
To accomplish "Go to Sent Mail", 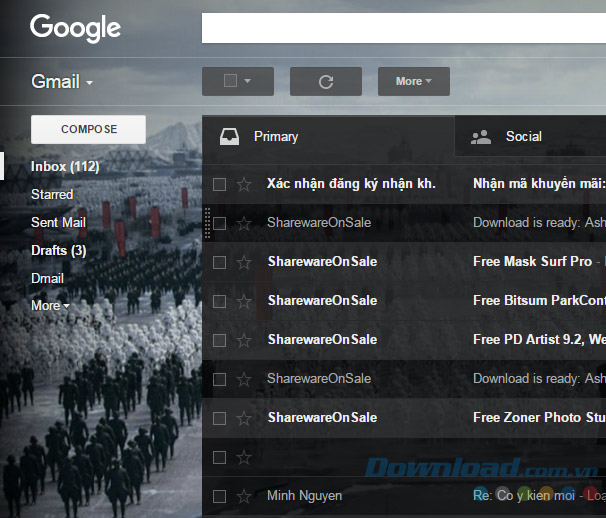I will [x=58, y=222].
